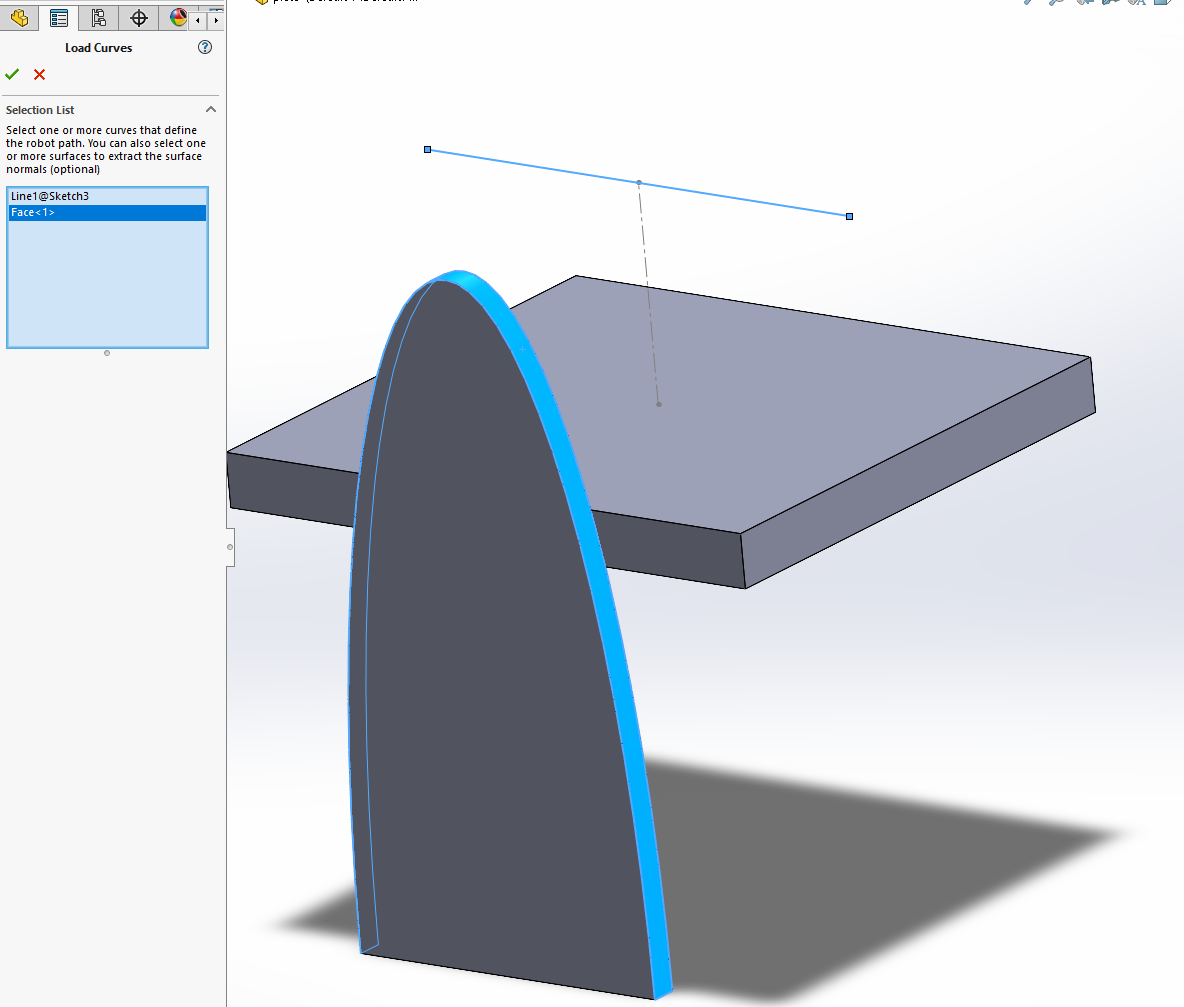Select Line1@Sketch3 in the selection list

click(x=50, y=196)
